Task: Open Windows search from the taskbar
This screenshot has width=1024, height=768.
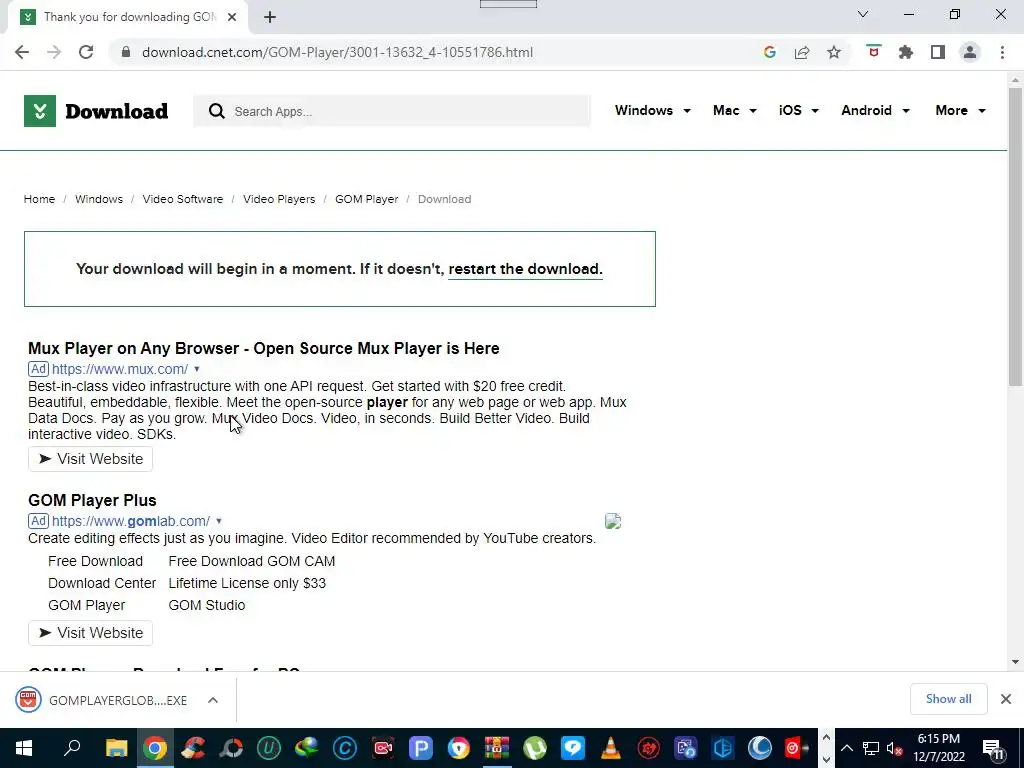Action: click(x=72, y=748)
